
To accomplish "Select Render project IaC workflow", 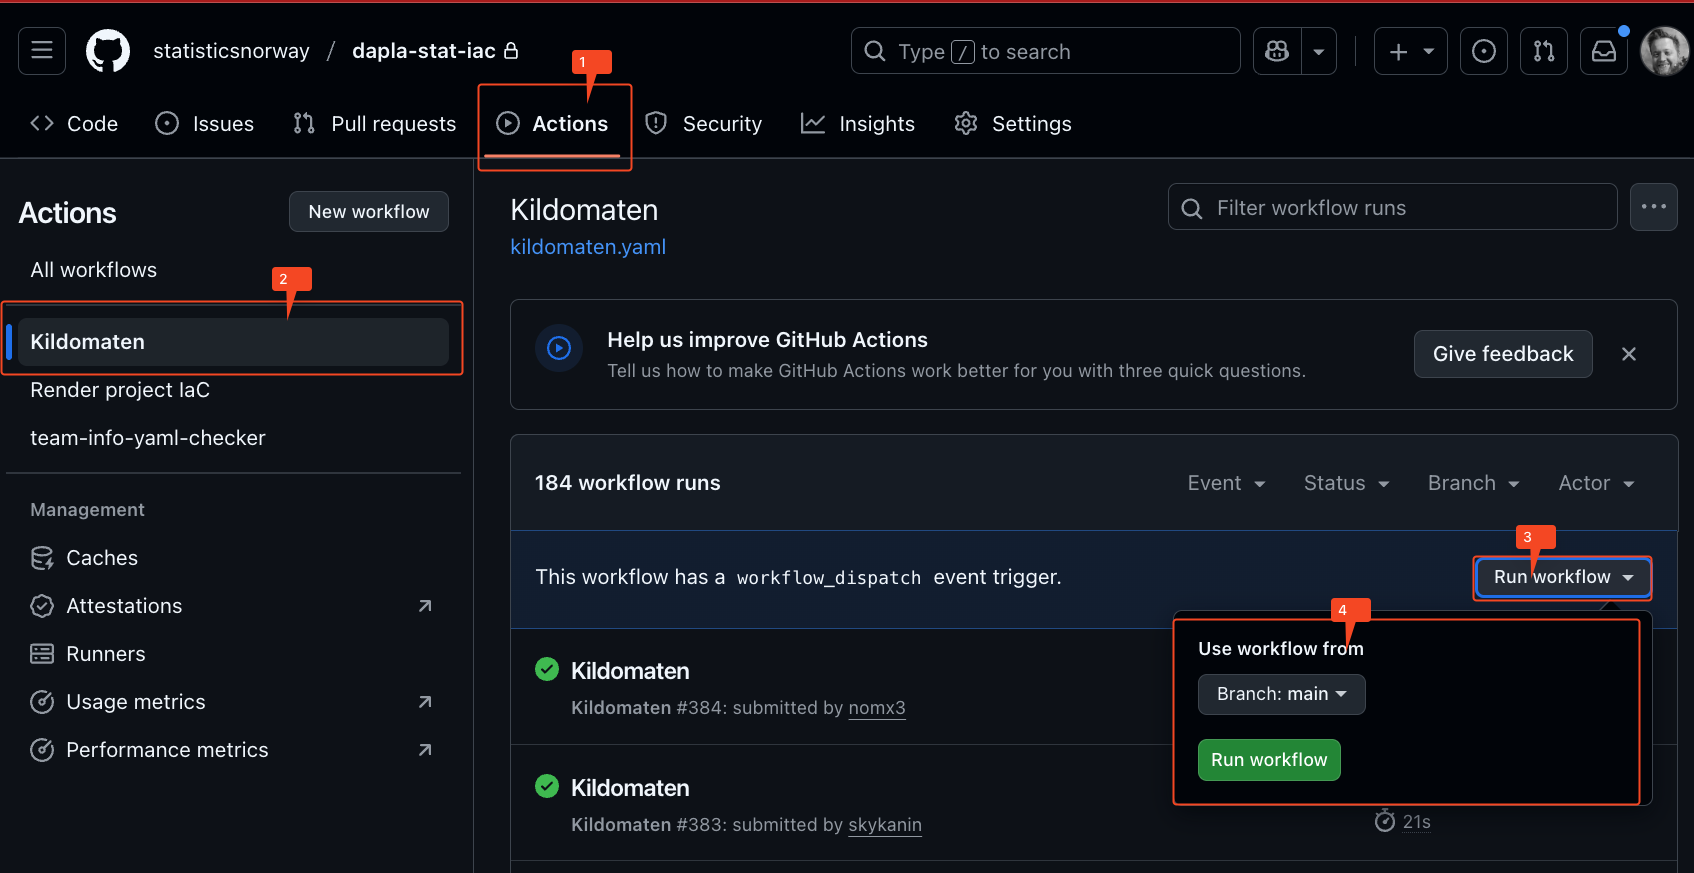I will 120,390.
